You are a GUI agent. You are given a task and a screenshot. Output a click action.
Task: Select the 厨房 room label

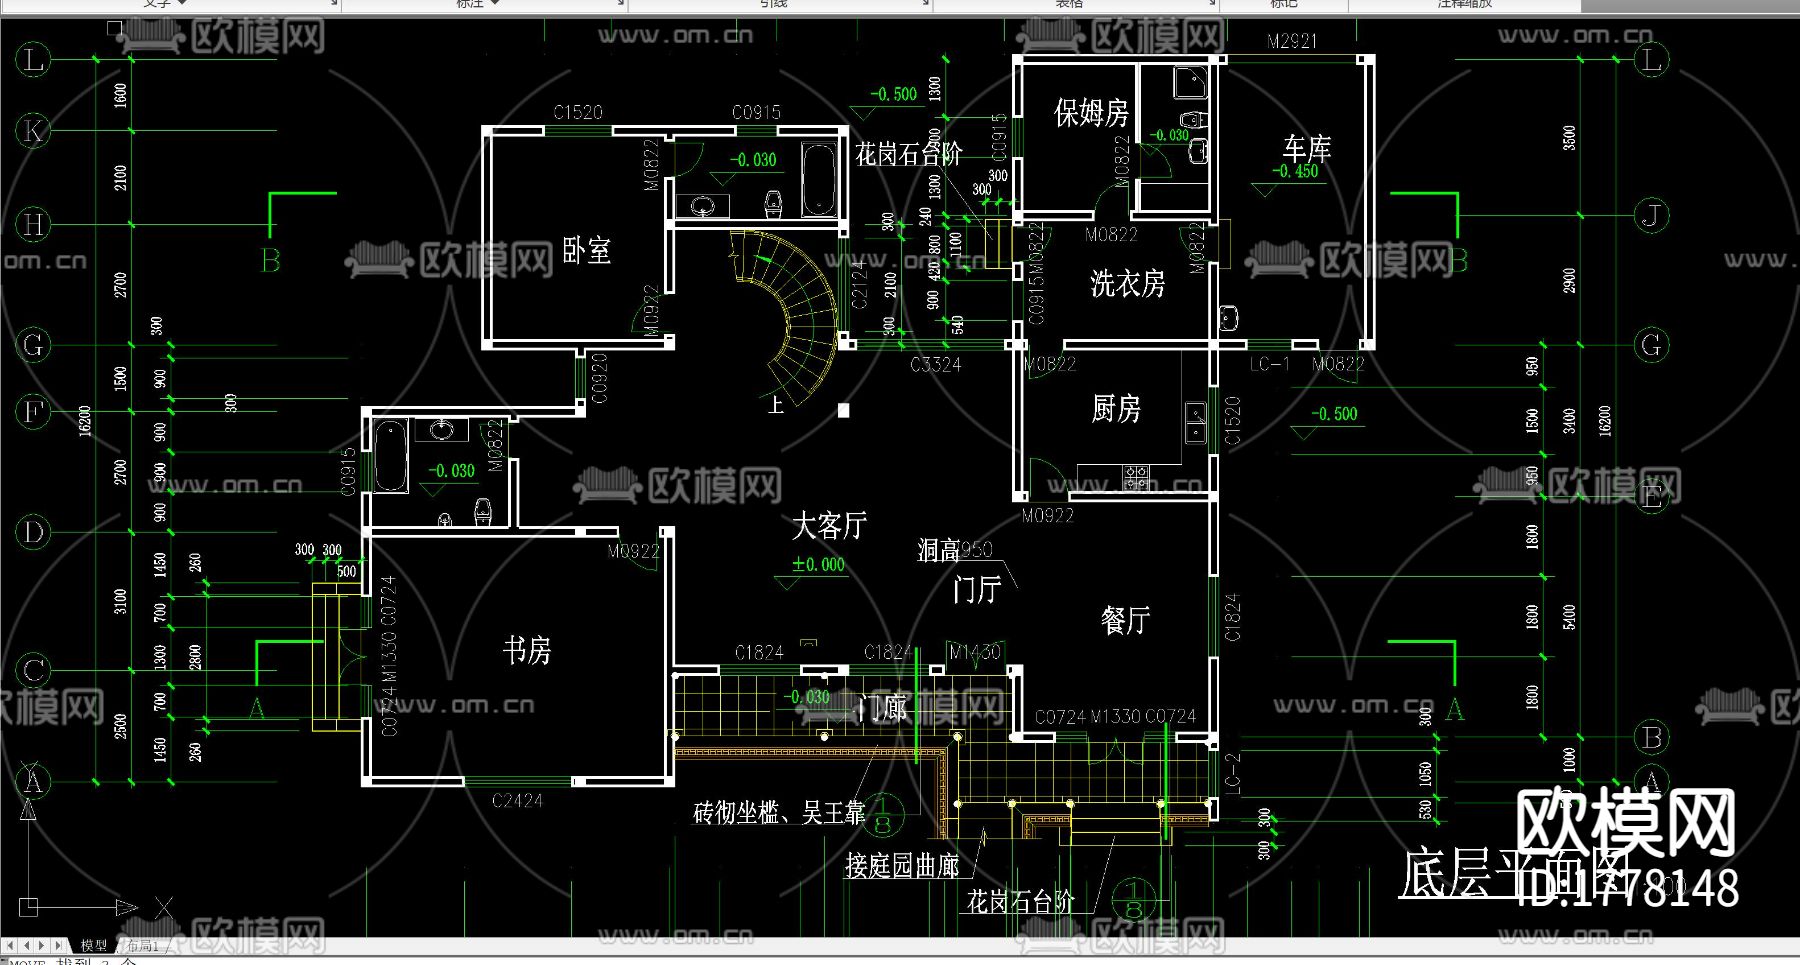[1116, 408]
